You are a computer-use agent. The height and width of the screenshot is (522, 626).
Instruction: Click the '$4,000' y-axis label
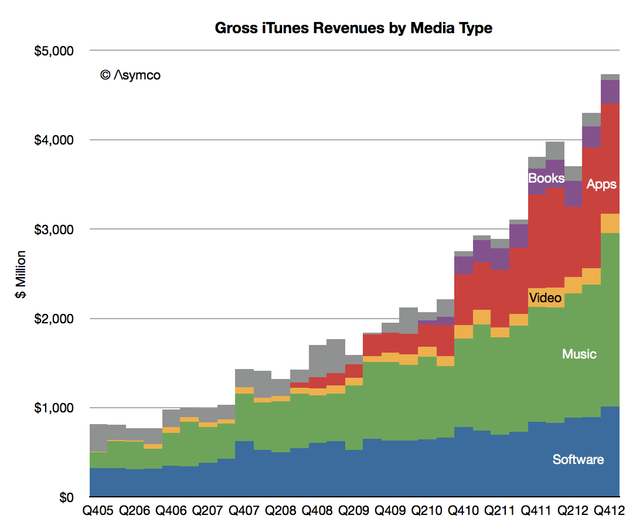[x=54, y=140]
